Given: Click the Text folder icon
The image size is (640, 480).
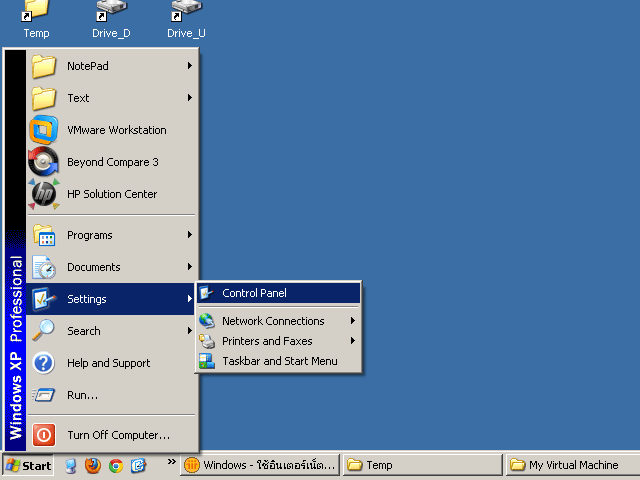Looking at the screenshot, I should [44, 98].
